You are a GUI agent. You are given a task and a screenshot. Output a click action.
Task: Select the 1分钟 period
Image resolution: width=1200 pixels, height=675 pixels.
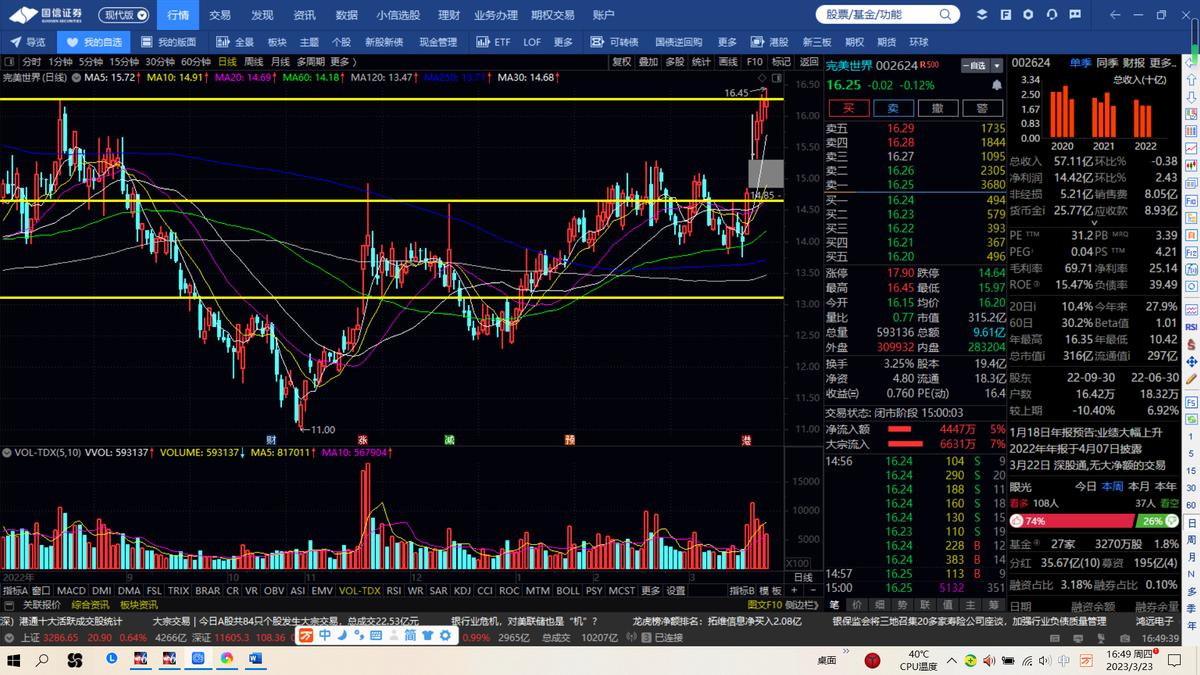60,62
